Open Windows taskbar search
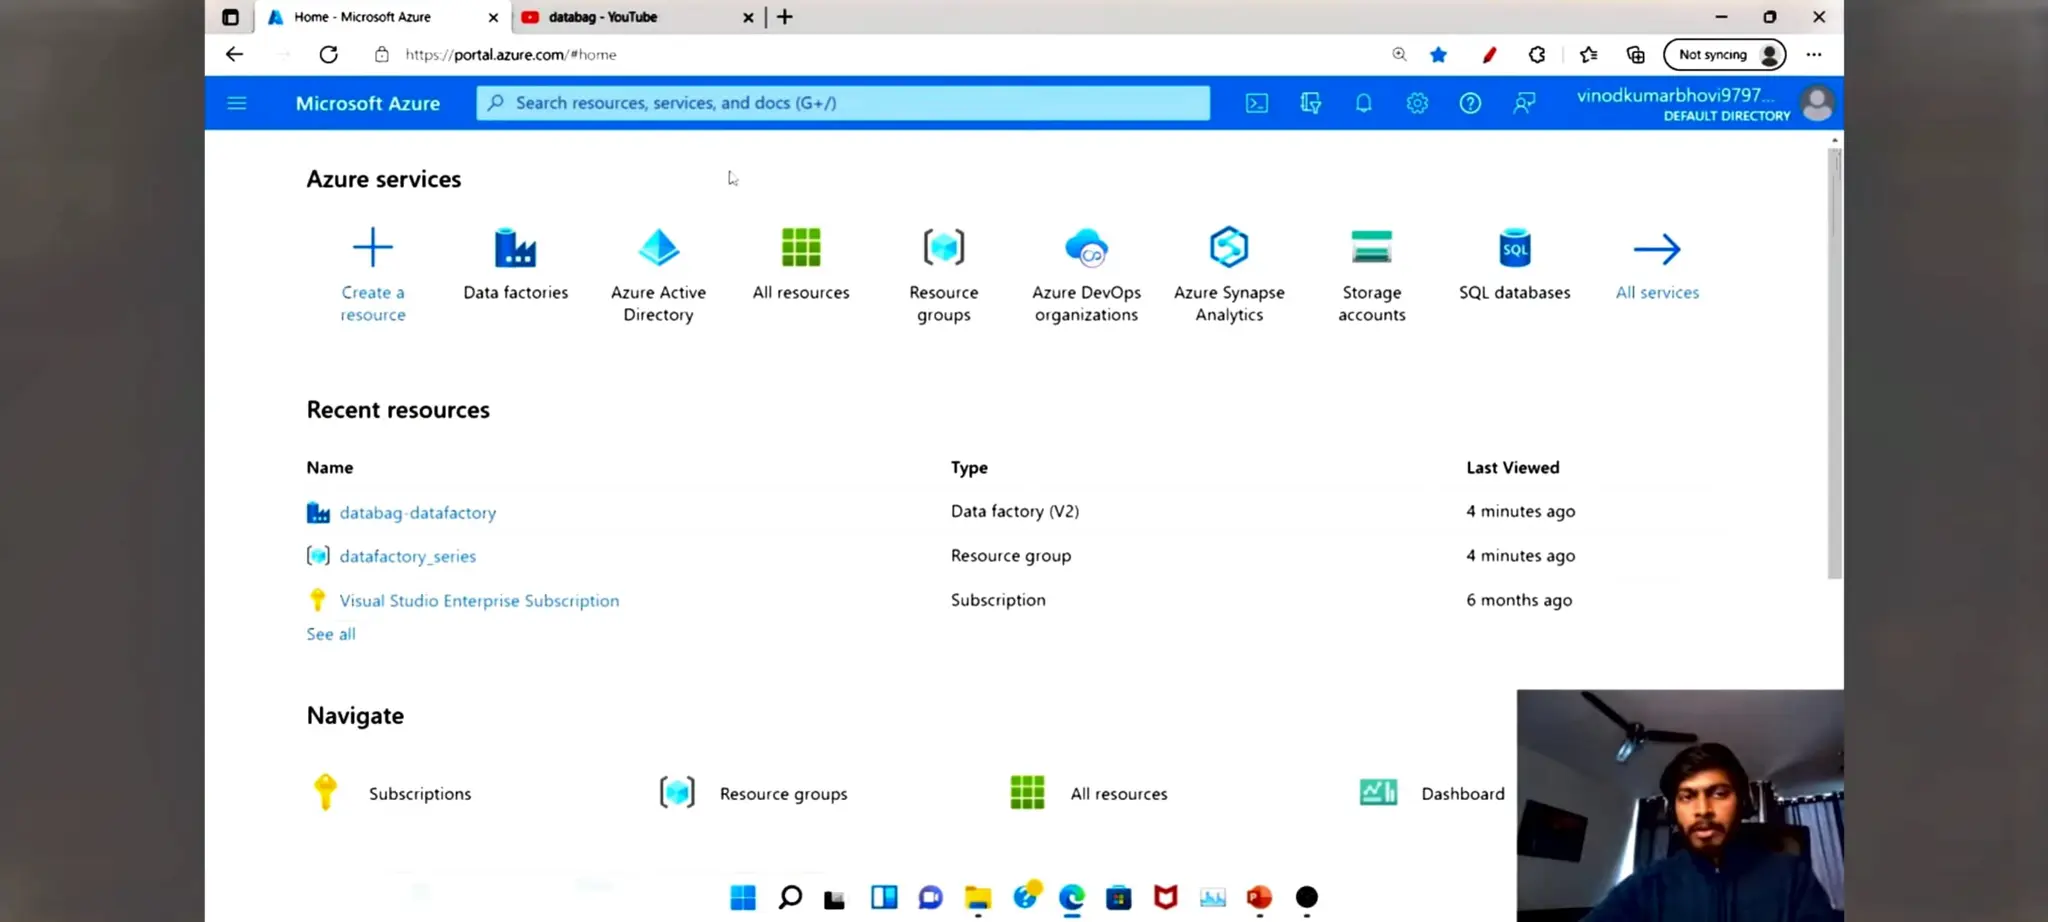 [790, 898]
